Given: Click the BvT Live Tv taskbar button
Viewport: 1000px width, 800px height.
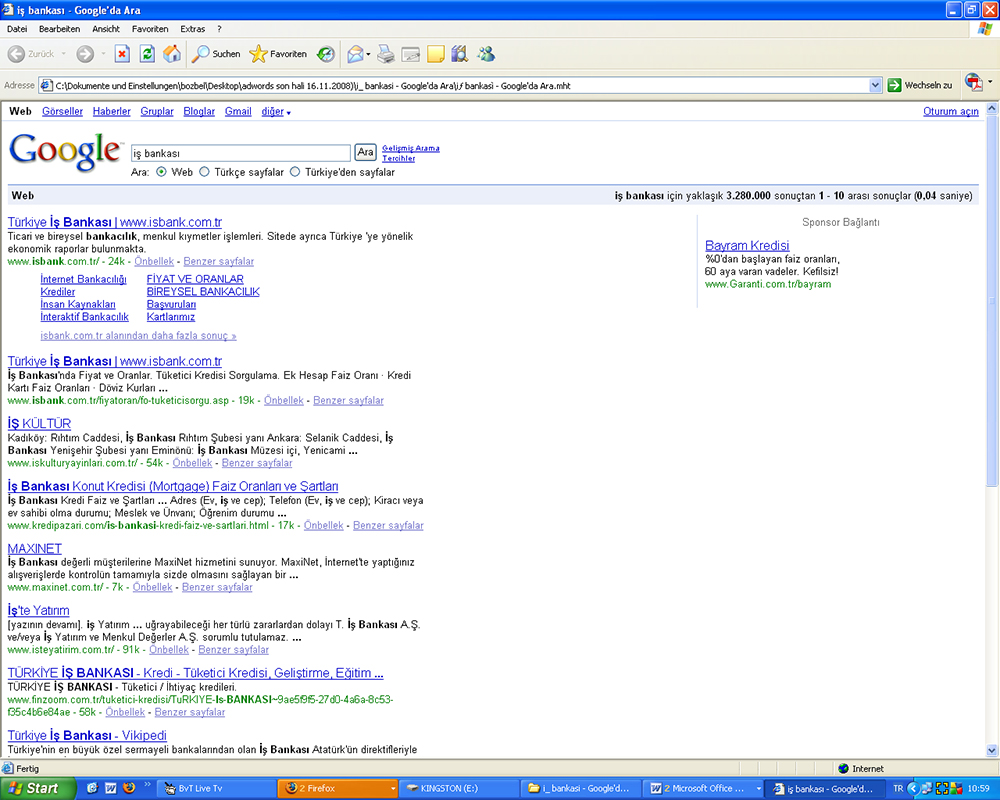Looking at the screenshot, I should click(x=217, y=789).
